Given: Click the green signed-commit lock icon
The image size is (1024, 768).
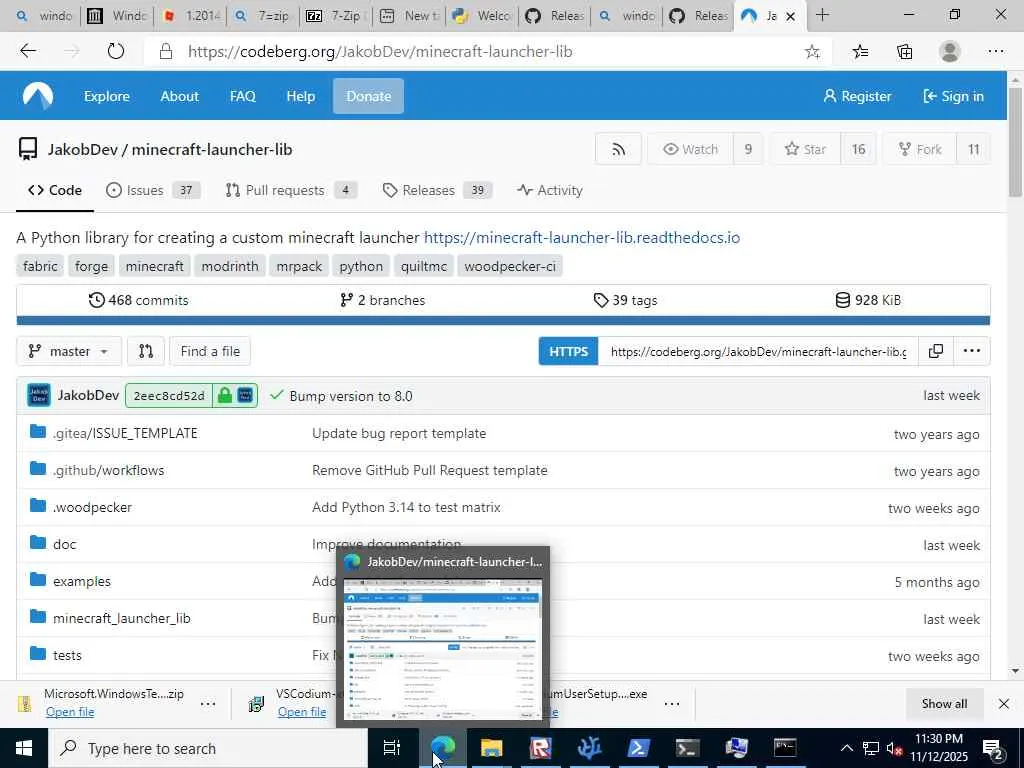Looking at the screenshot, I should coord(225,396).
